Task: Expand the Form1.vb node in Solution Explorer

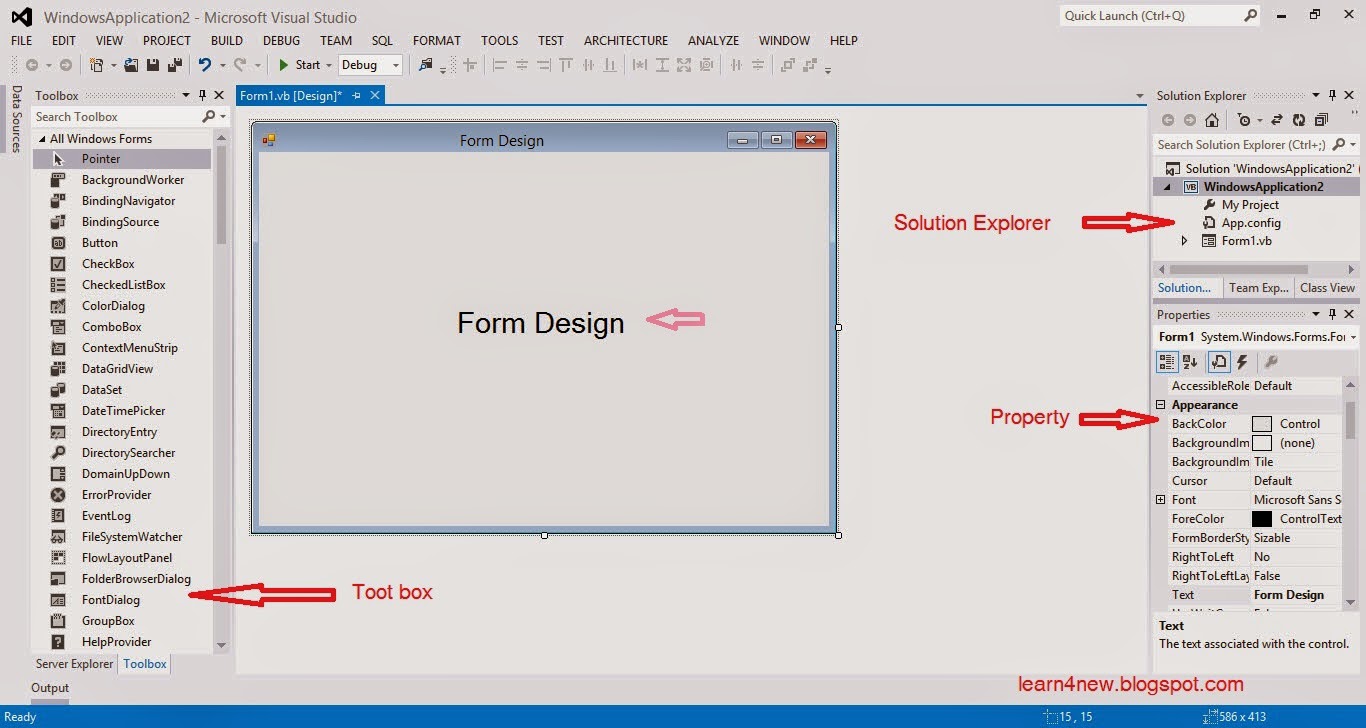Action: click(x=1183, y=240)
